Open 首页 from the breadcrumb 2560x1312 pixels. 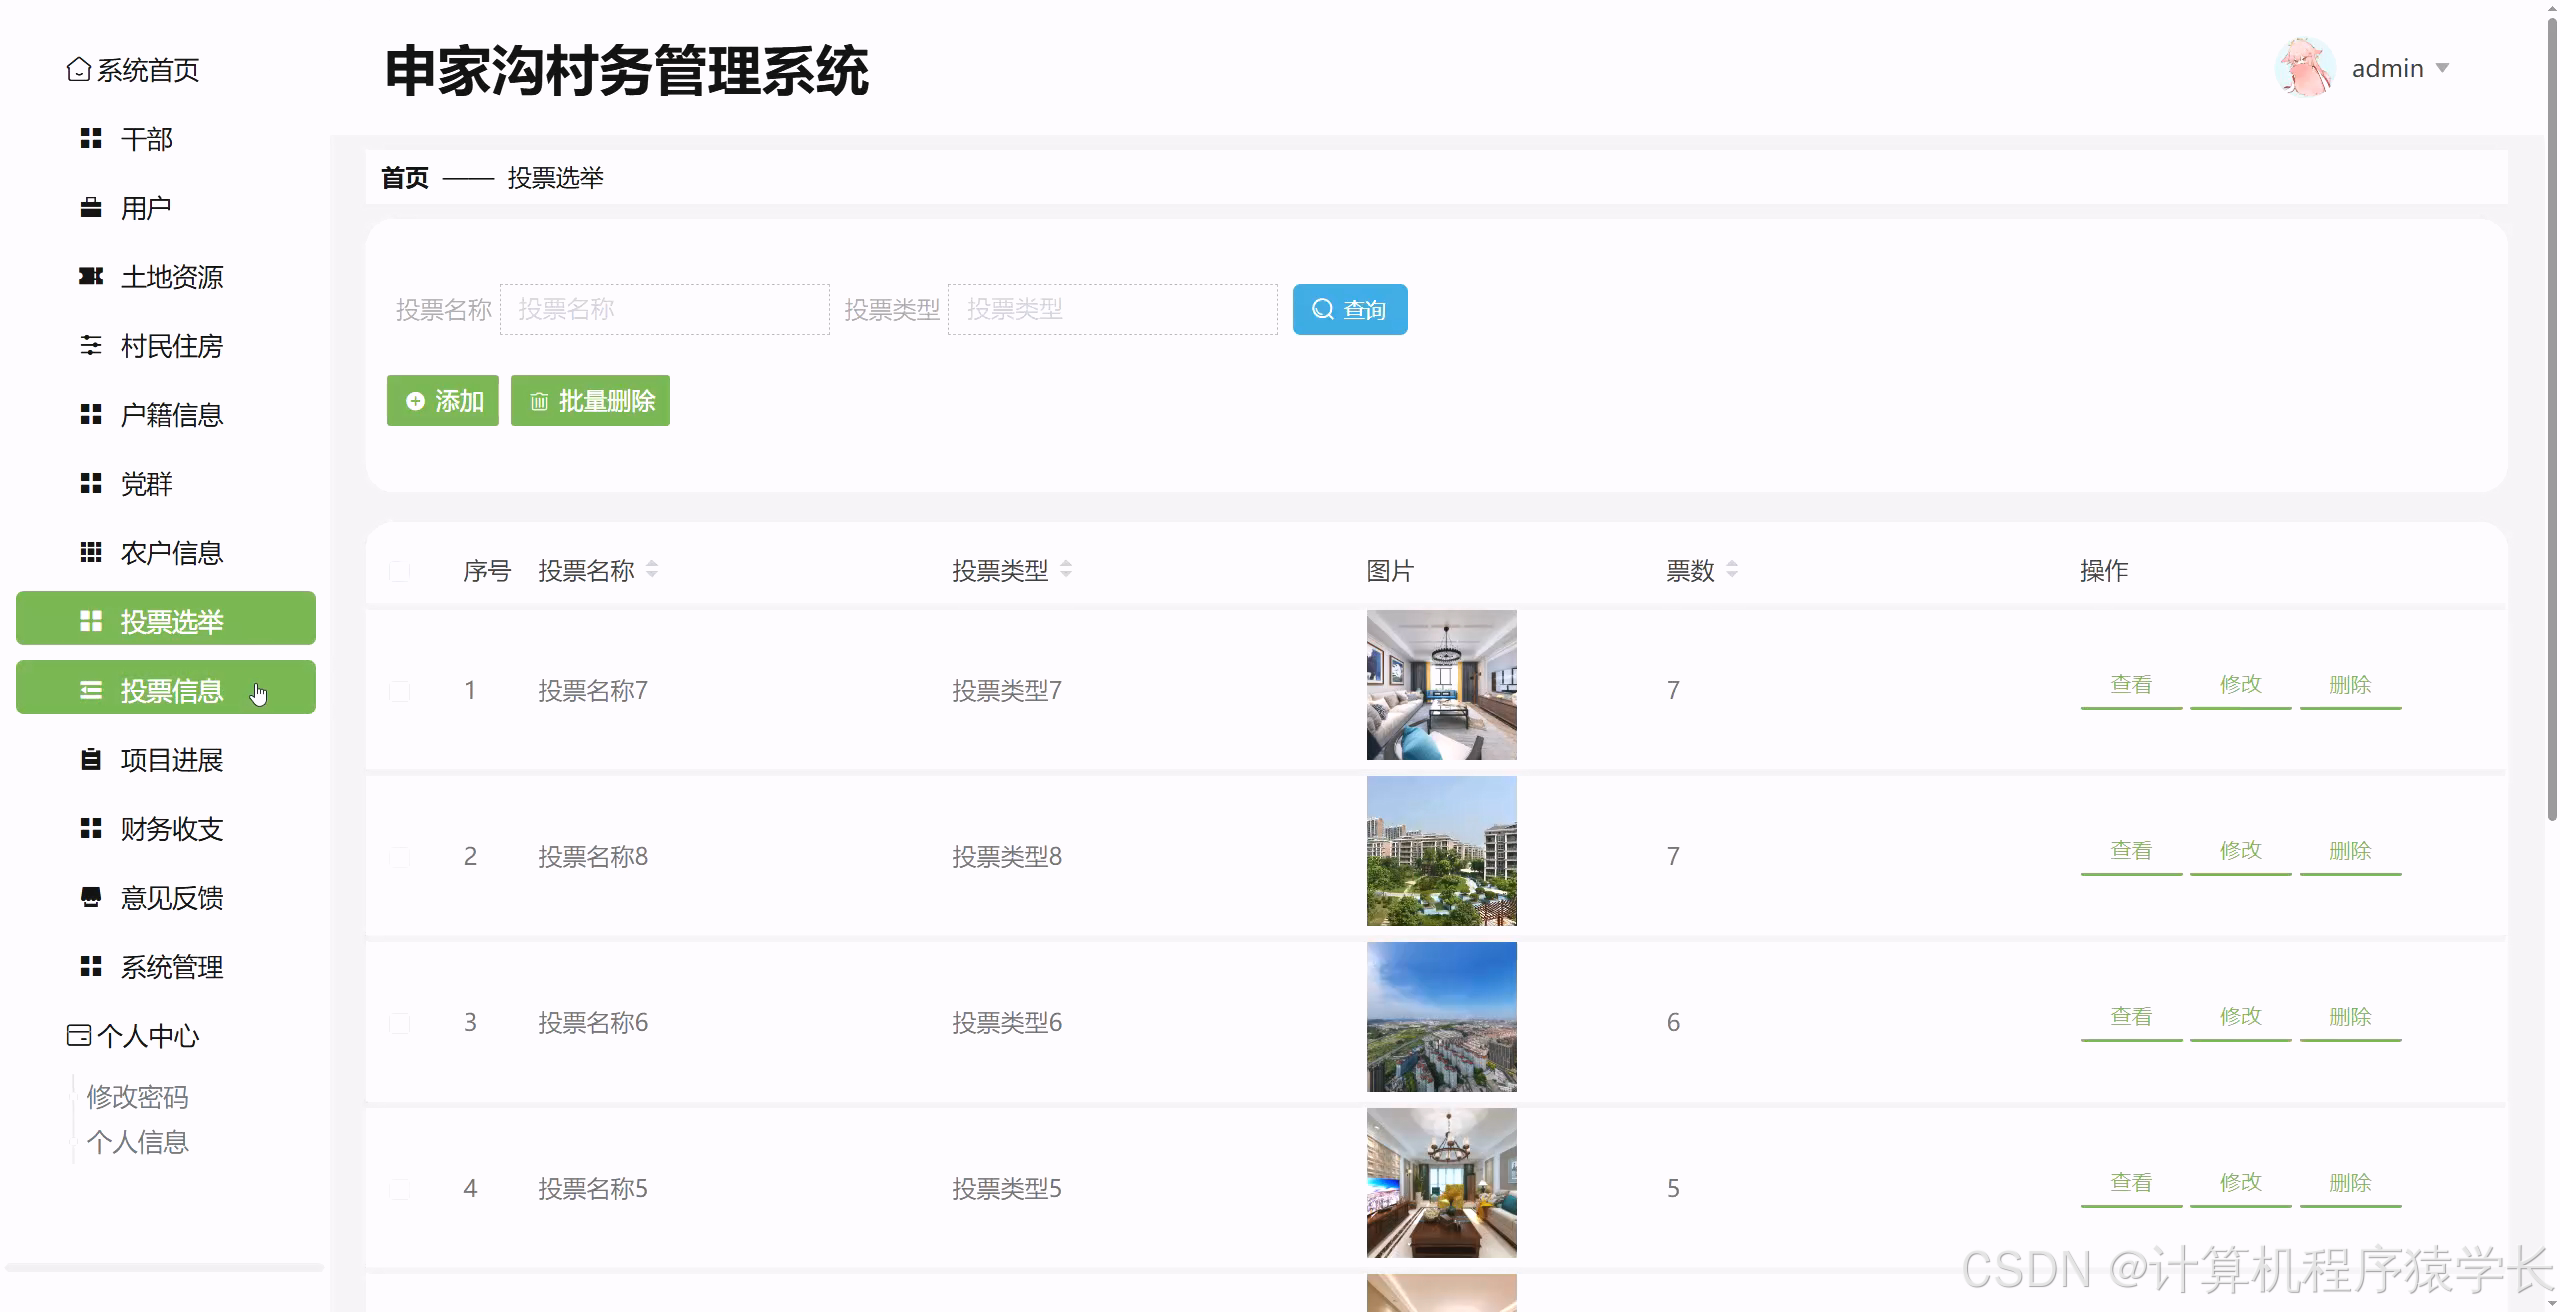(x=404, y=177)
